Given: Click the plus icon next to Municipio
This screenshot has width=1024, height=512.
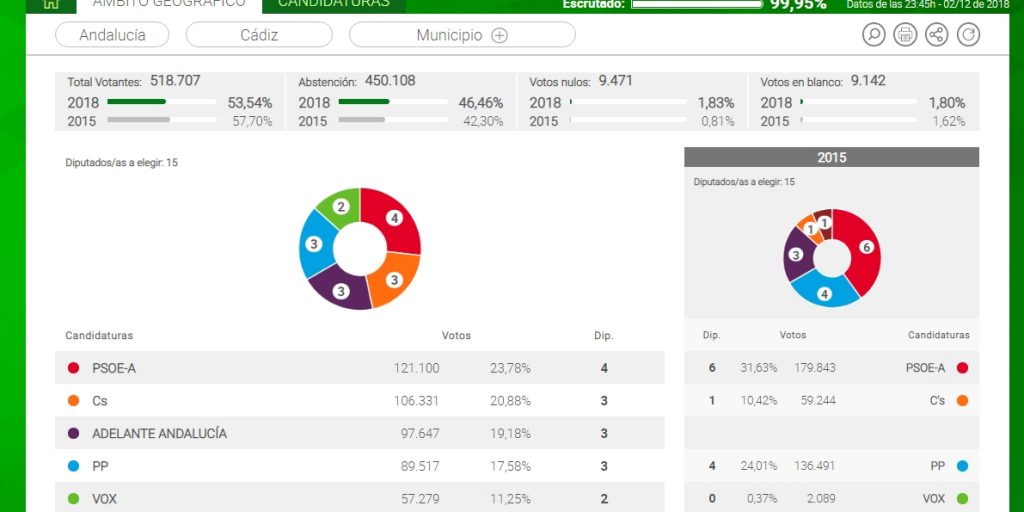Looking at the screenshot, I should coord(500,35).
